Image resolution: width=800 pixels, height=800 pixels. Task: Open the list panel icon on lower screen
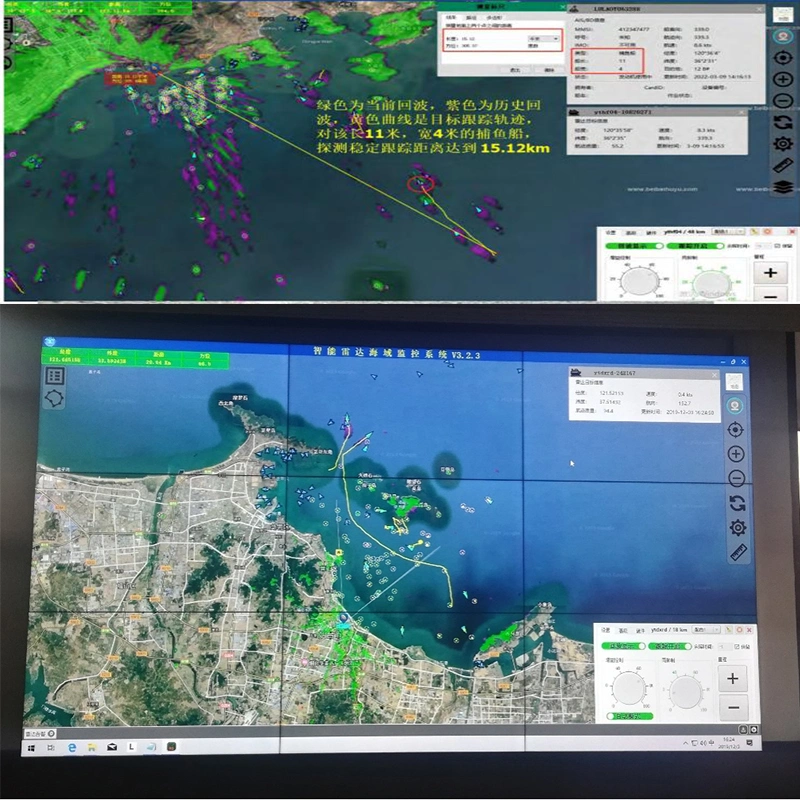click(x=55, y=376)
